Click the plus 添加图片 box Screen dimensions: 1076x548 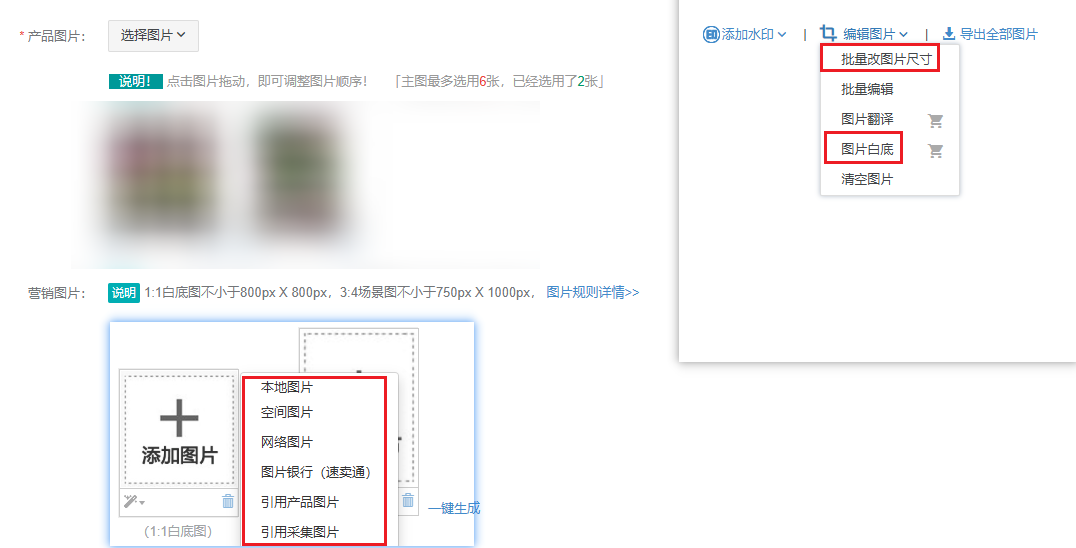pyautogui.click(x=179, y=429)
